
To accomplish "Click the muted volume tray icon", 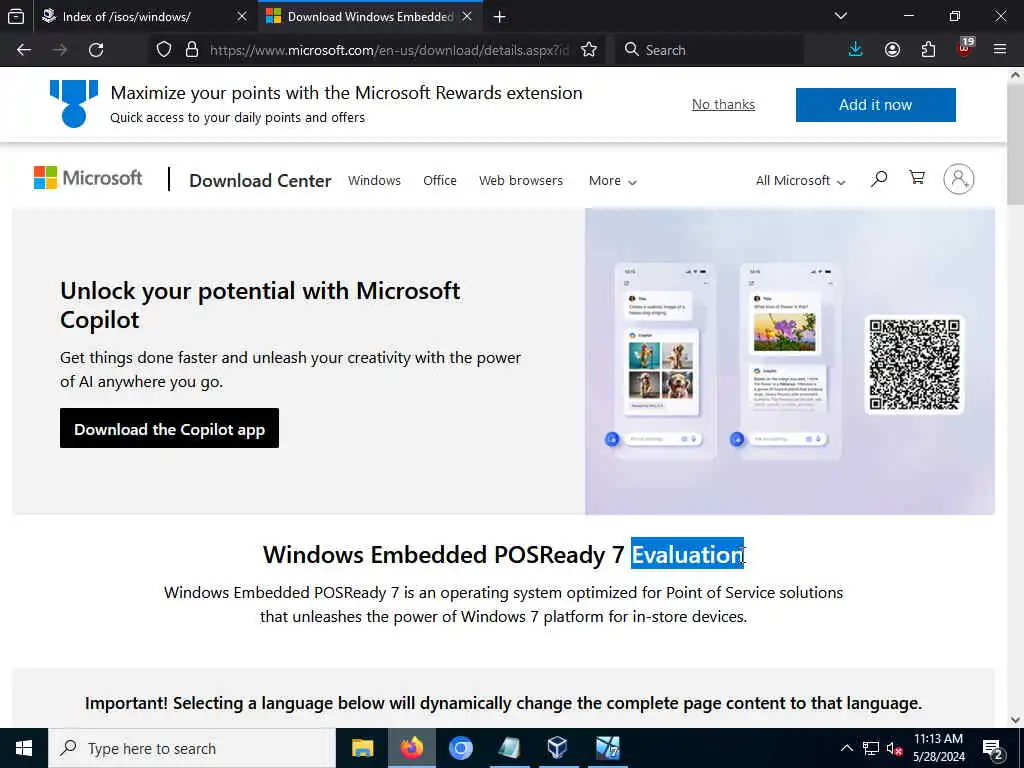I will pyautogui.click(x=895, y=748).
